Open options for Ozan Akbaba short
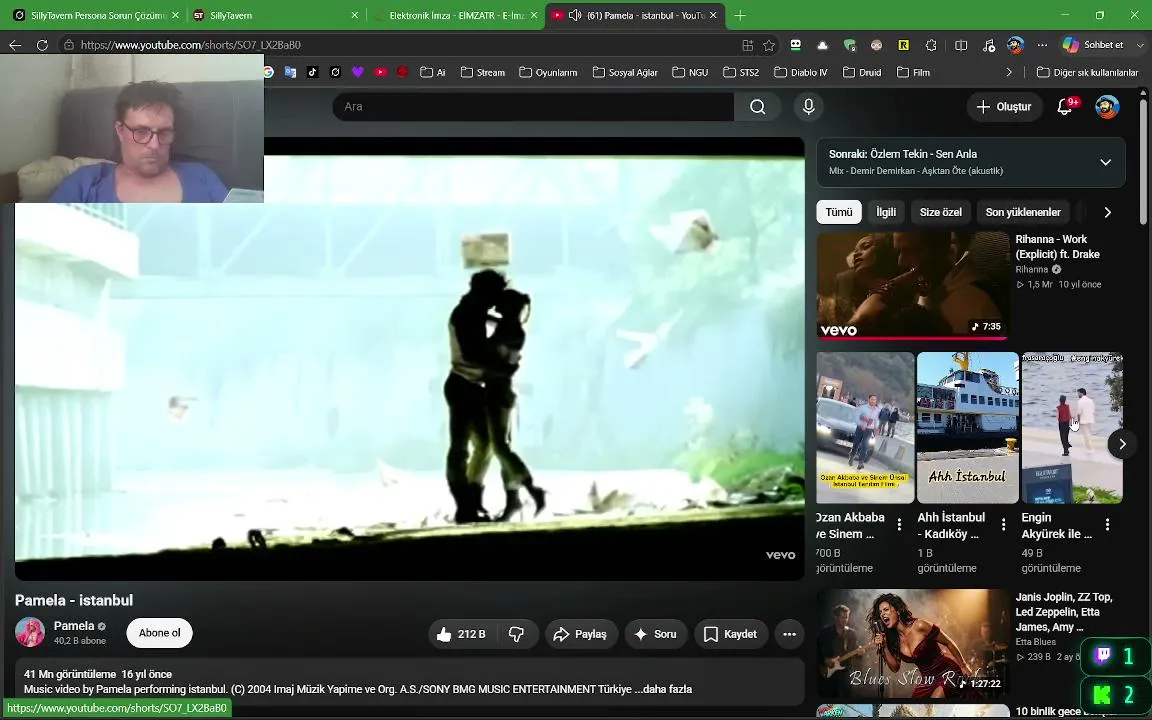This screenshot has height=720, width=1152. coord(899,525)
